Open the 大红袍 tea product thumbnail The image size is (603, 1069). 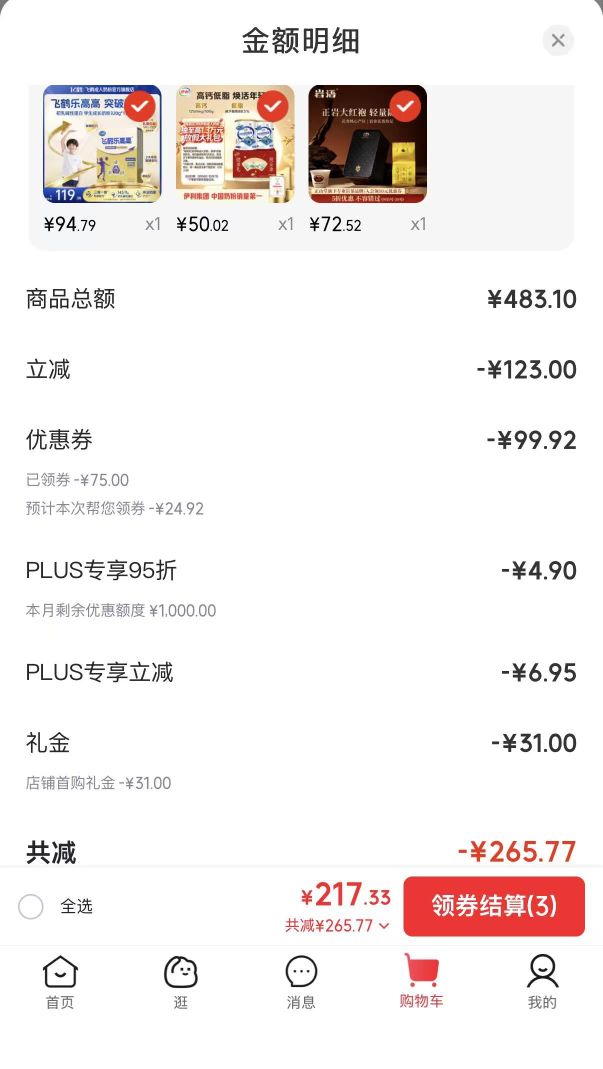click(368, 144)
